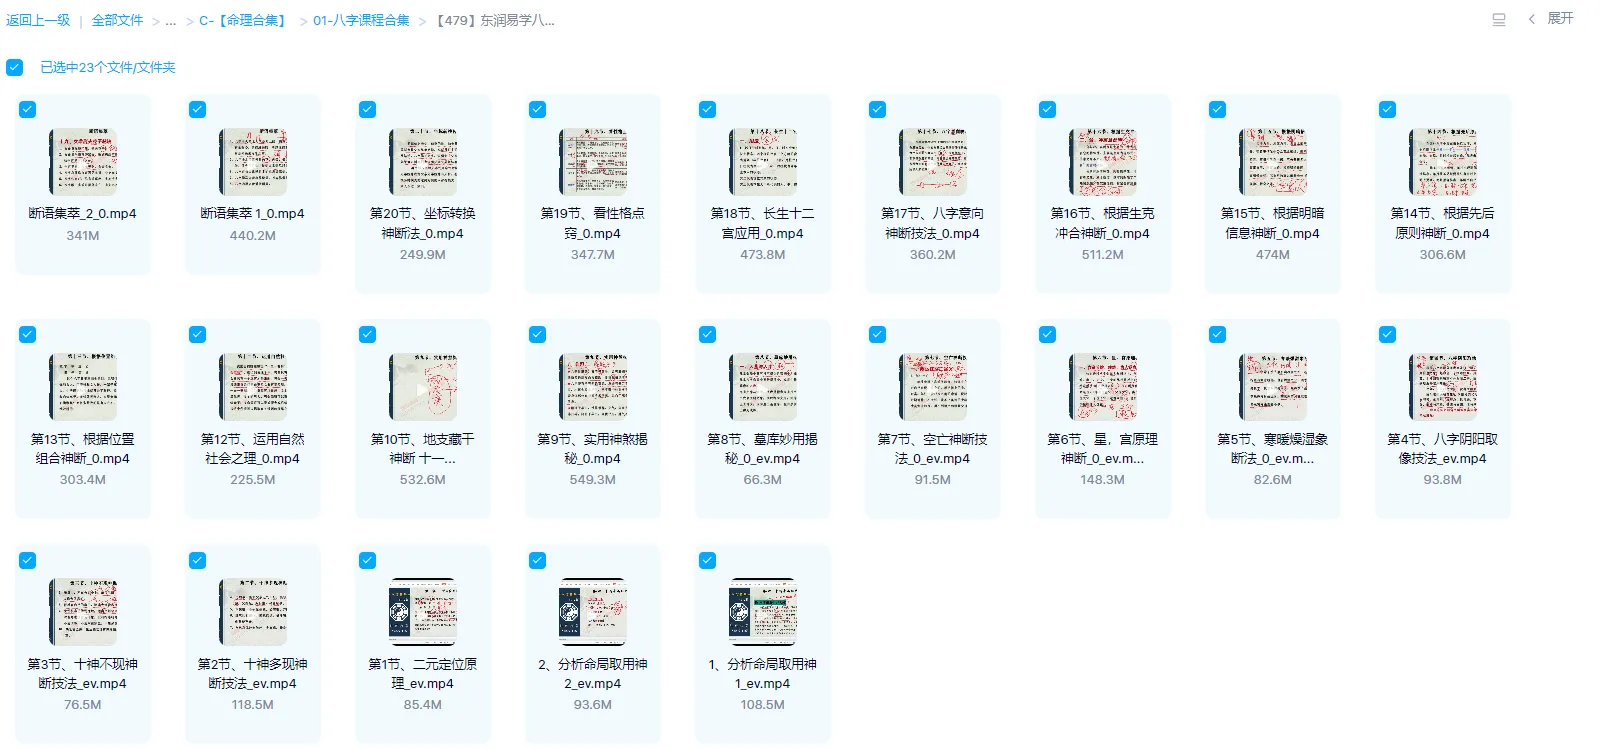Uncheck the checkbox on 第6节、星，宫原理神断 file

1048,335
